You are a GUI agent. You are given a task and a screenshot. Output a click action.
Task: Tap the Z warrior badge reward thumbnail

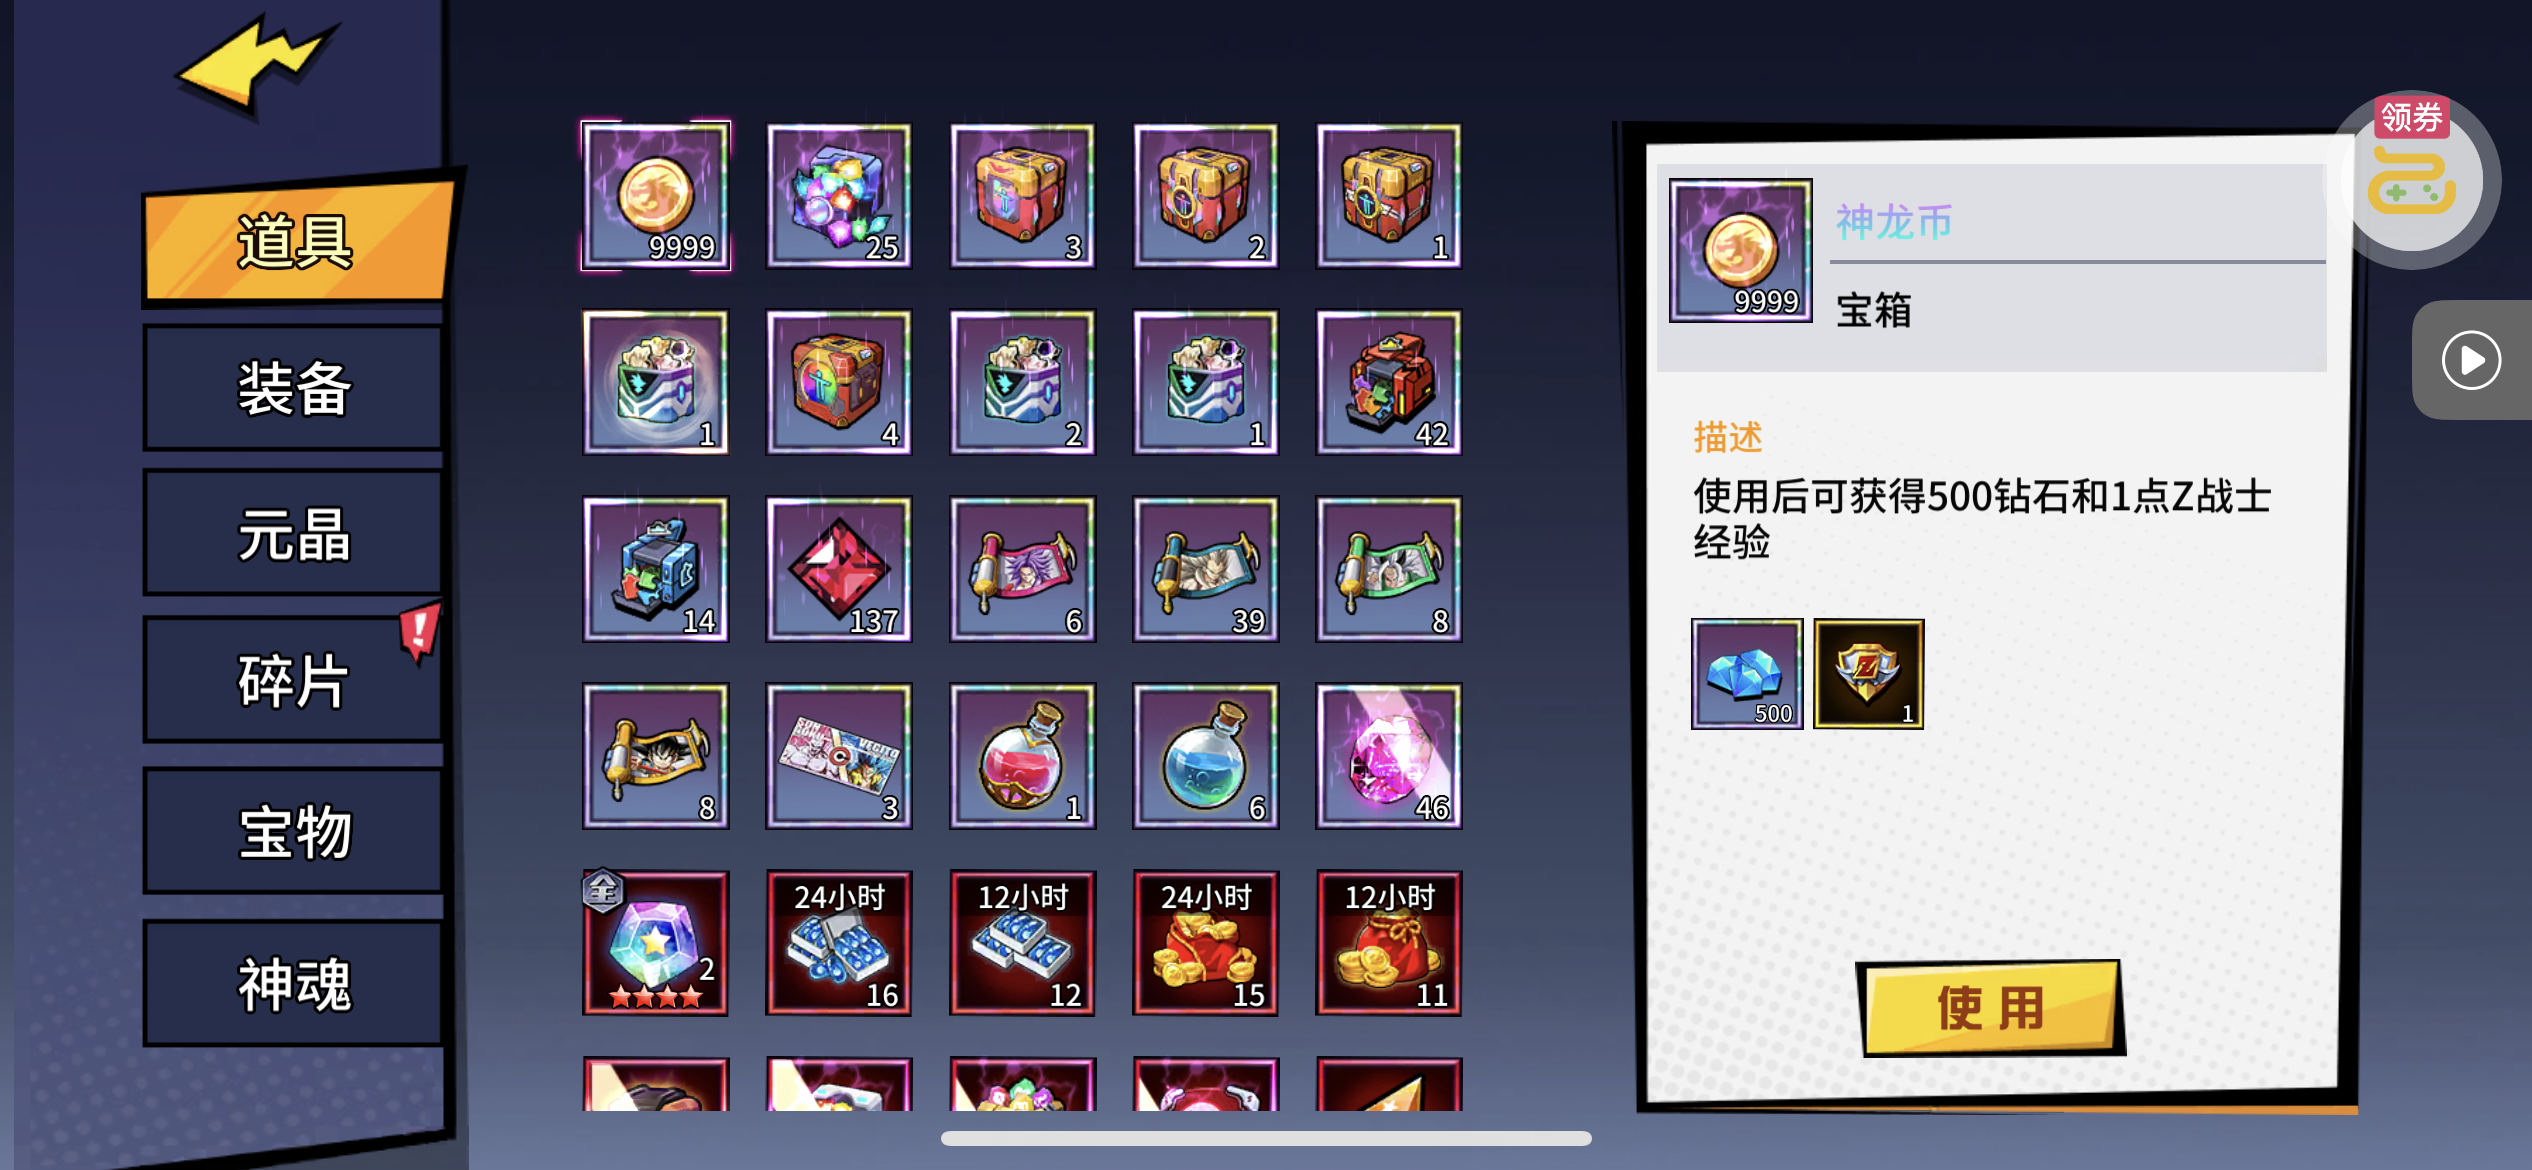coord(1869,674)
